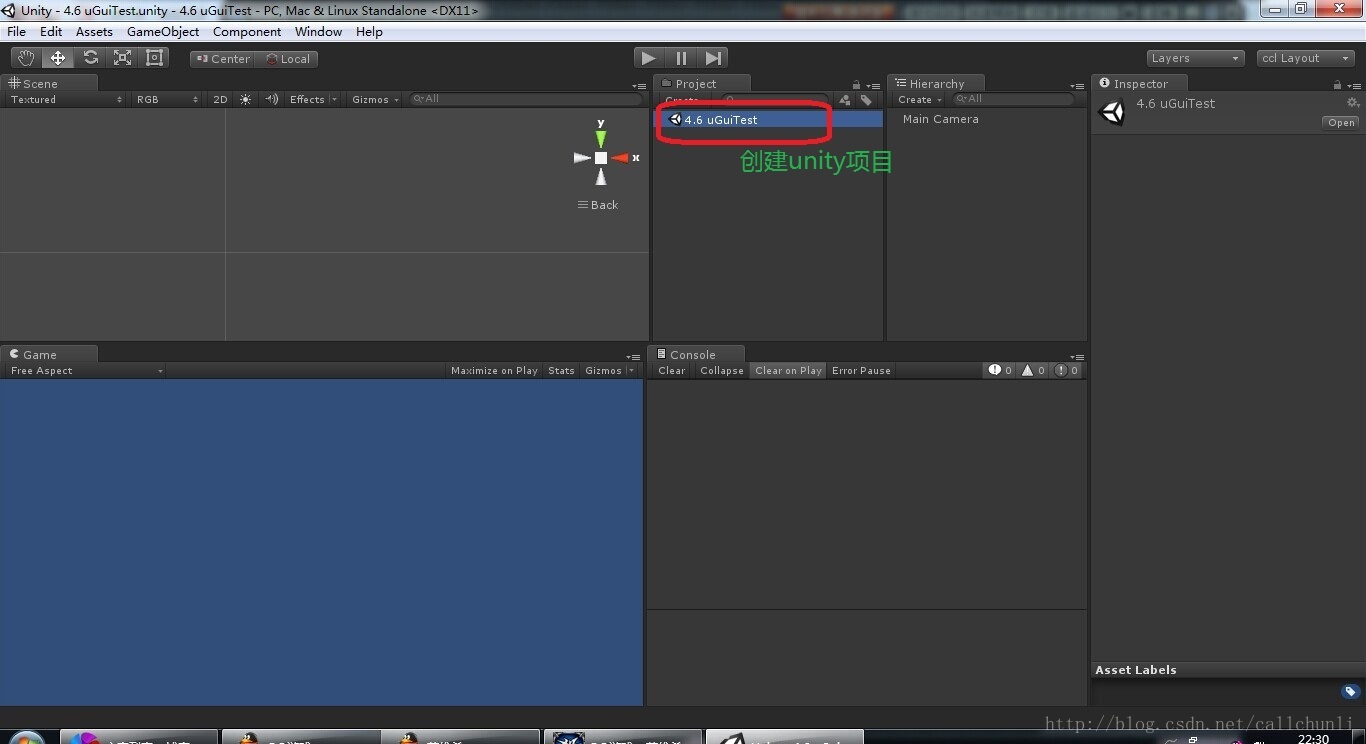Toggle 2D scene view mode

(x=220, y=99)
